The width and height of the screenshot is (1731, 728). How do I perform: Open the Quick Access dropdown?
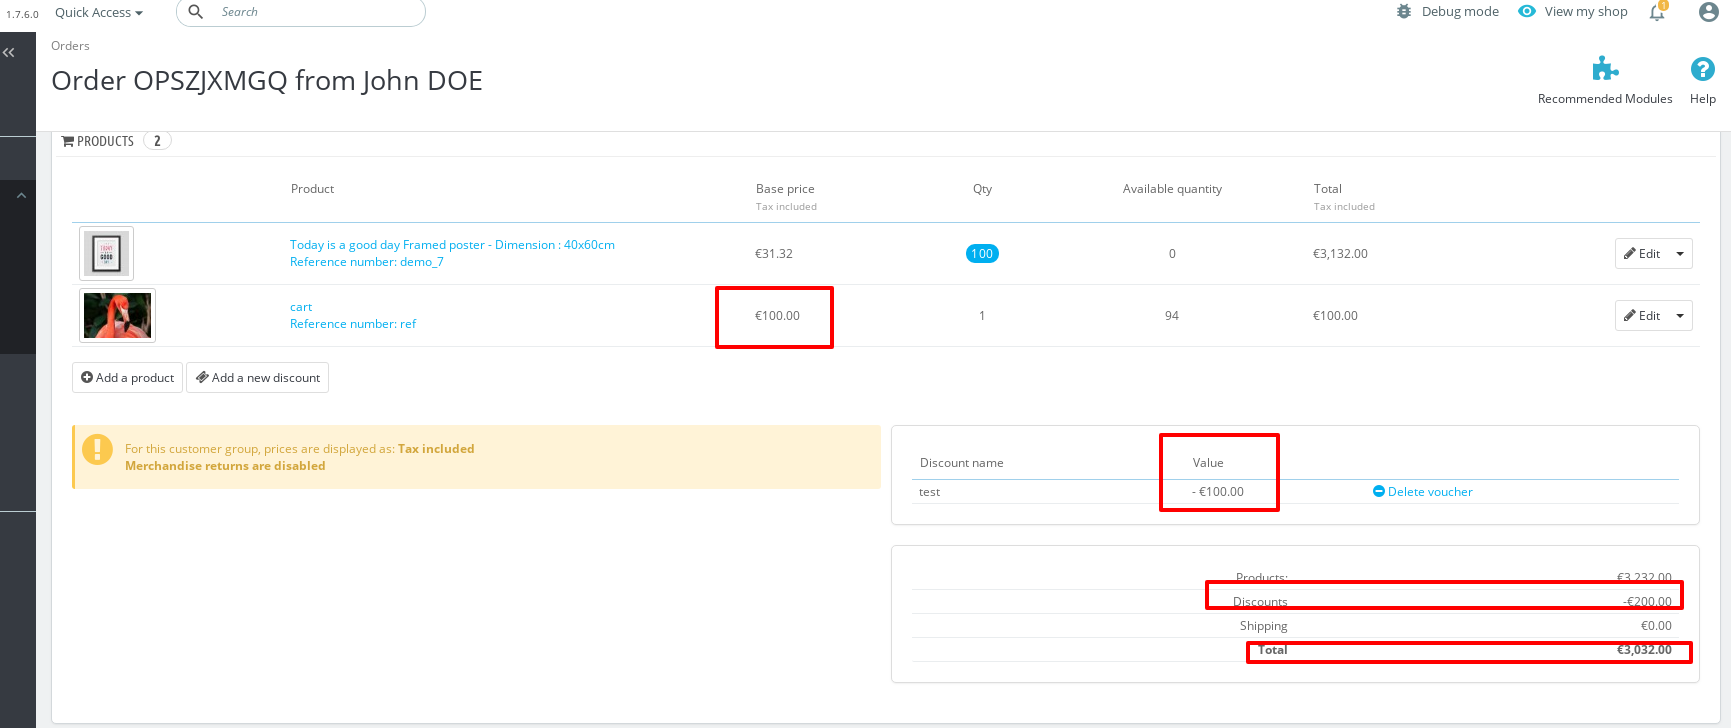[99, 12]
